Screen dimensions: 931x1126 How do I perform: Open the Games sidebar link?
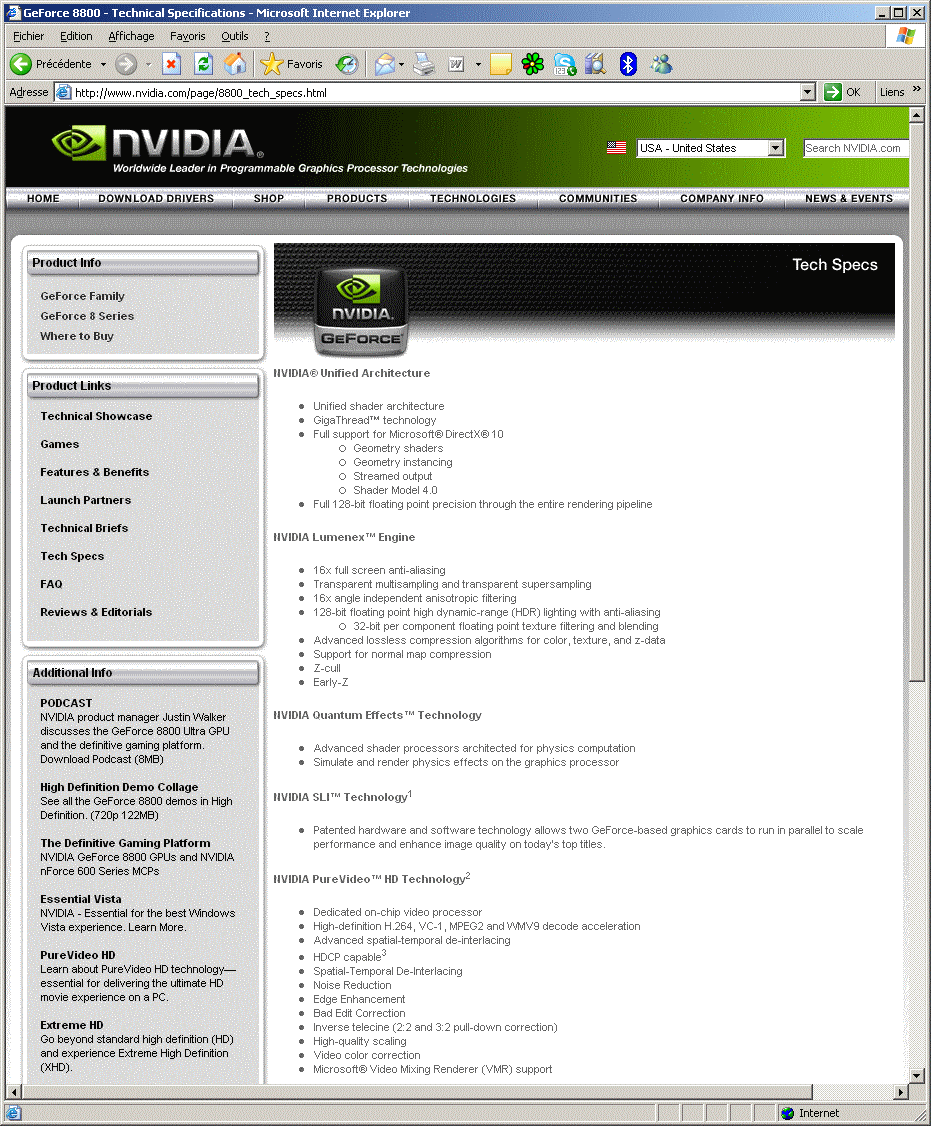60,445
